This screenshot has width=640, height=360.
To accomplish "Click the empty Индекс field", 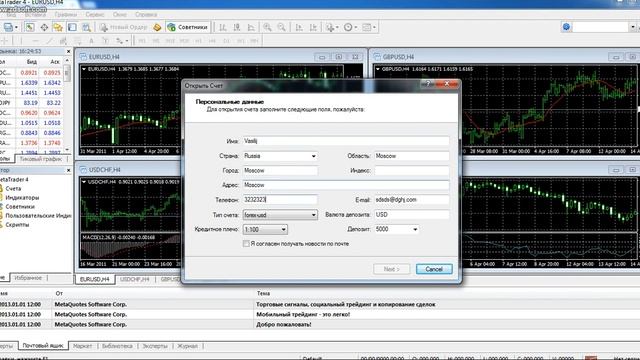I will click(412, 171).
